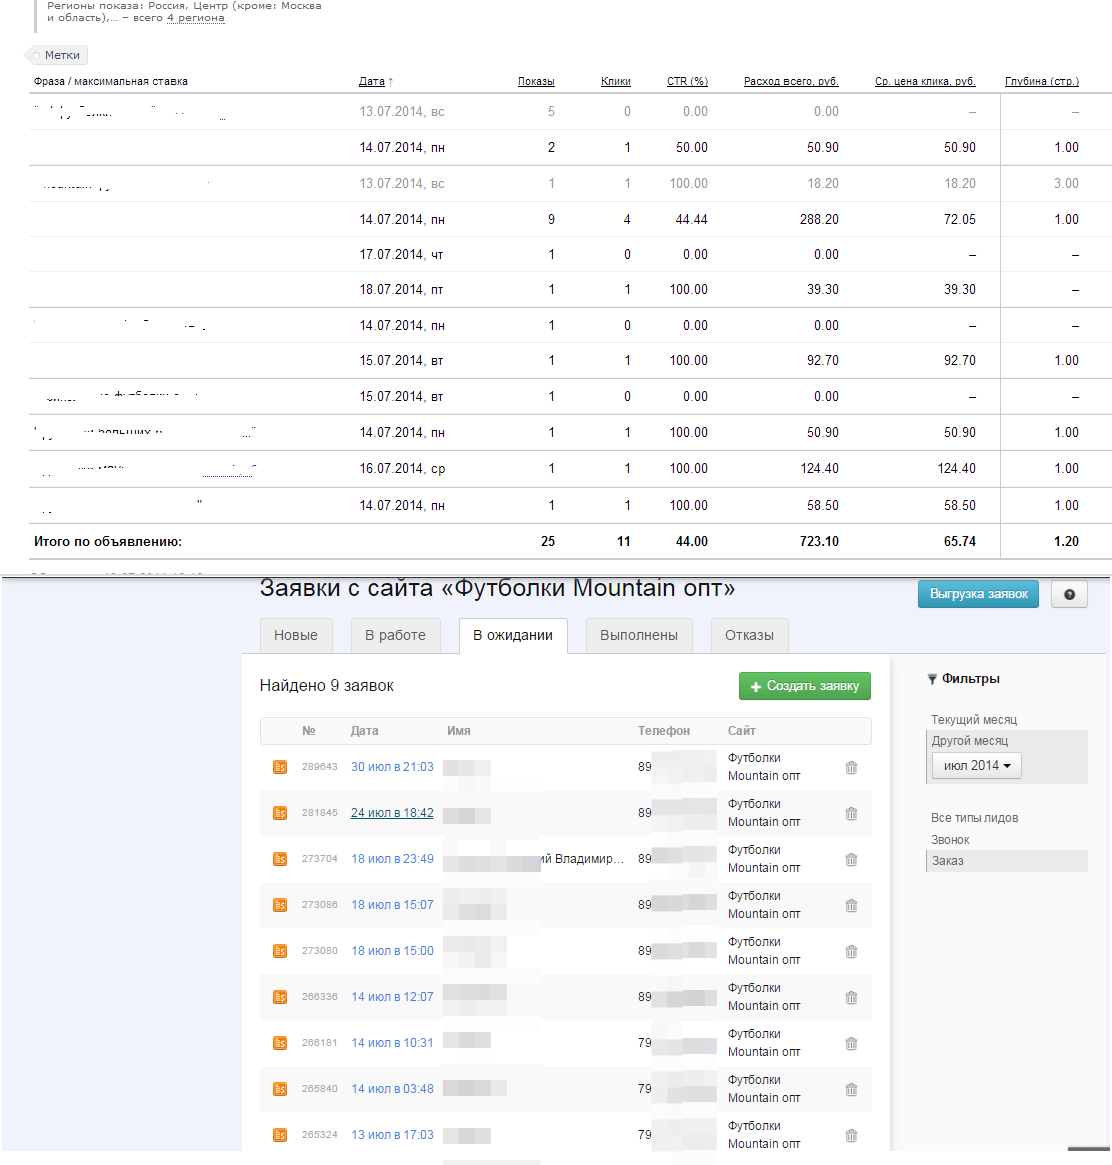
Task: Delete request 273086 with trash icon
Action: click(x=851, y=906)
